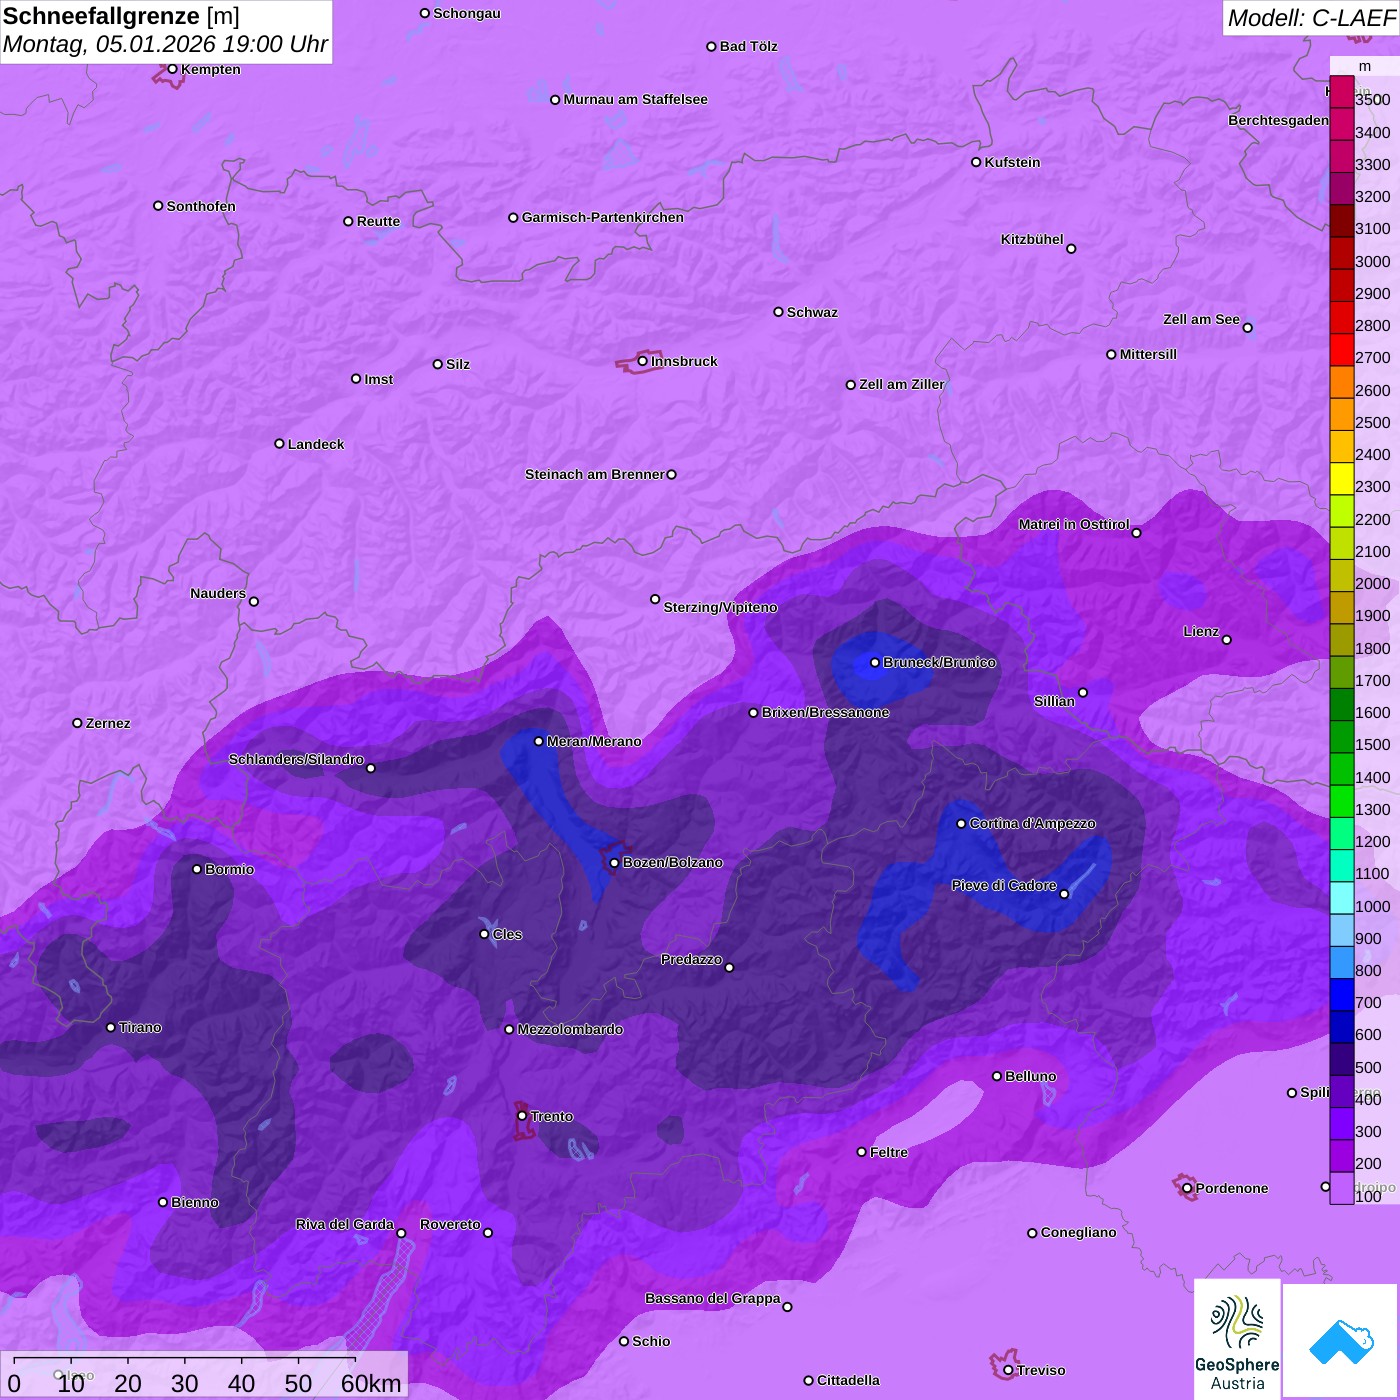The image size is (1400, 1400).
Task: Click the Bormio marker dot
Action: tap(197, 869)
